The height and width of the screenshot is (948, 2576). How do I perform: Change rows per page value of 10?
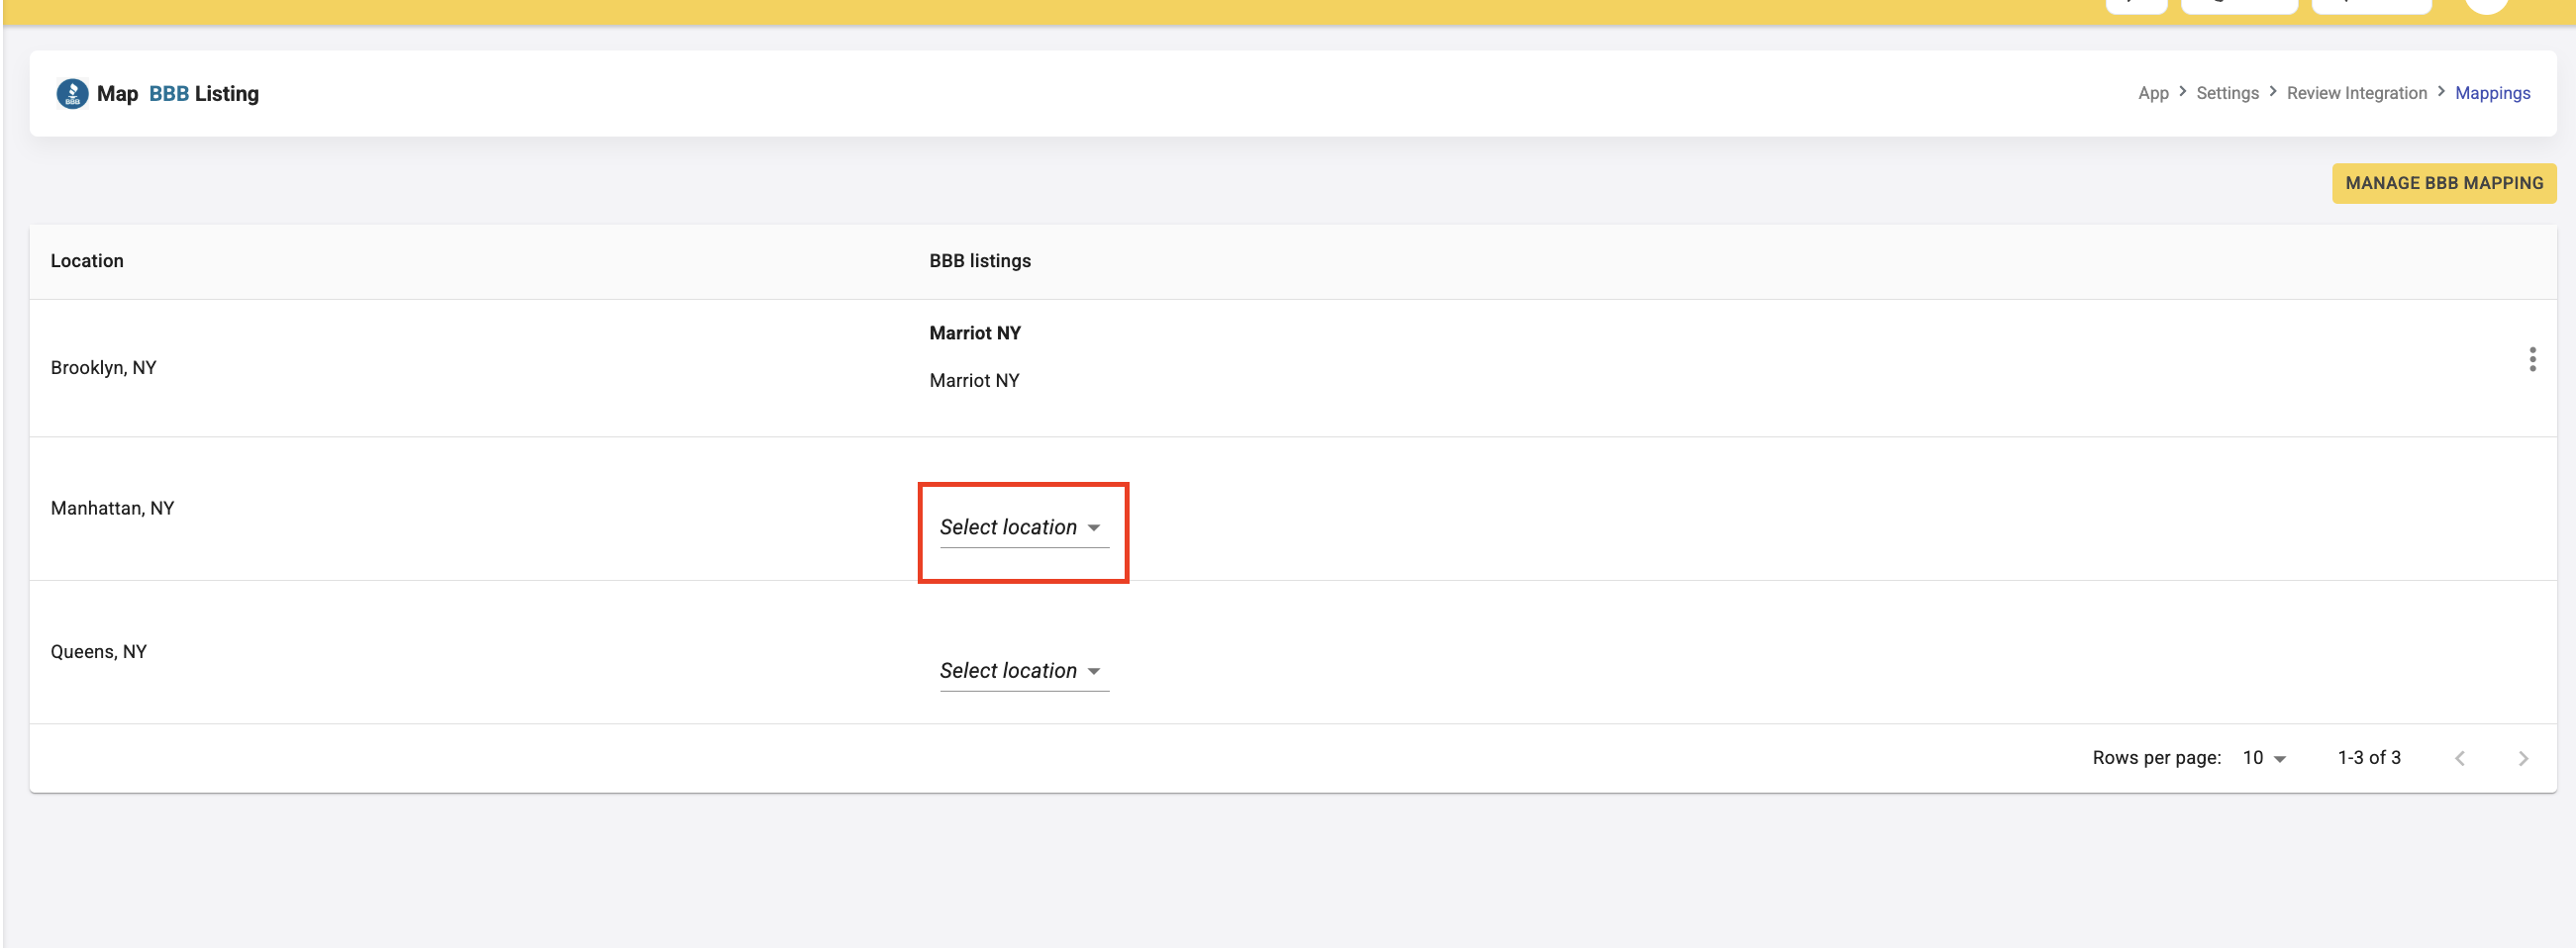click(2264, 758)
